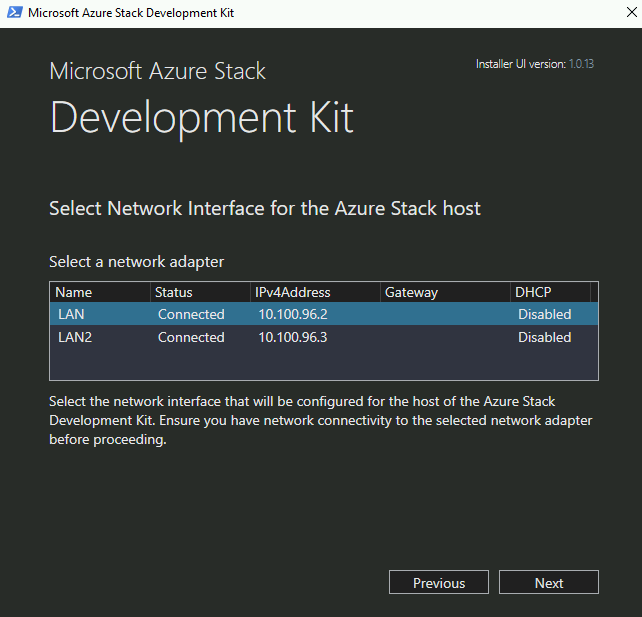
Task: Click the Installer UI version text
Action: pos(535,64)
